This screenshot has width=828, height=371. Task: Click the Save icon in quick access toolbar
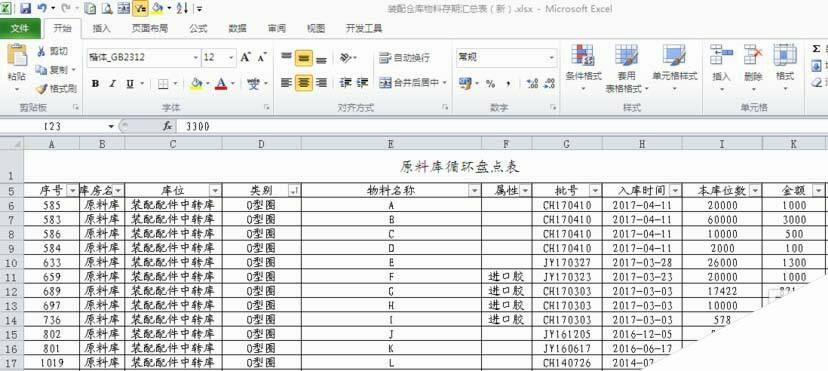click(x=25, y=8)
